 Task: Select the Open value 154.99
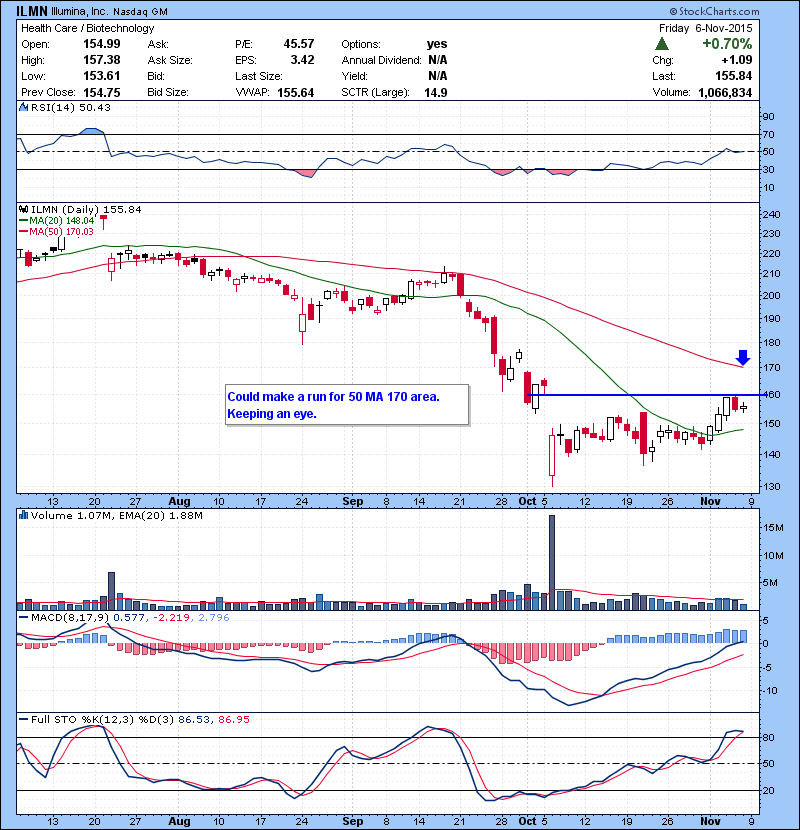coord(102,44)
